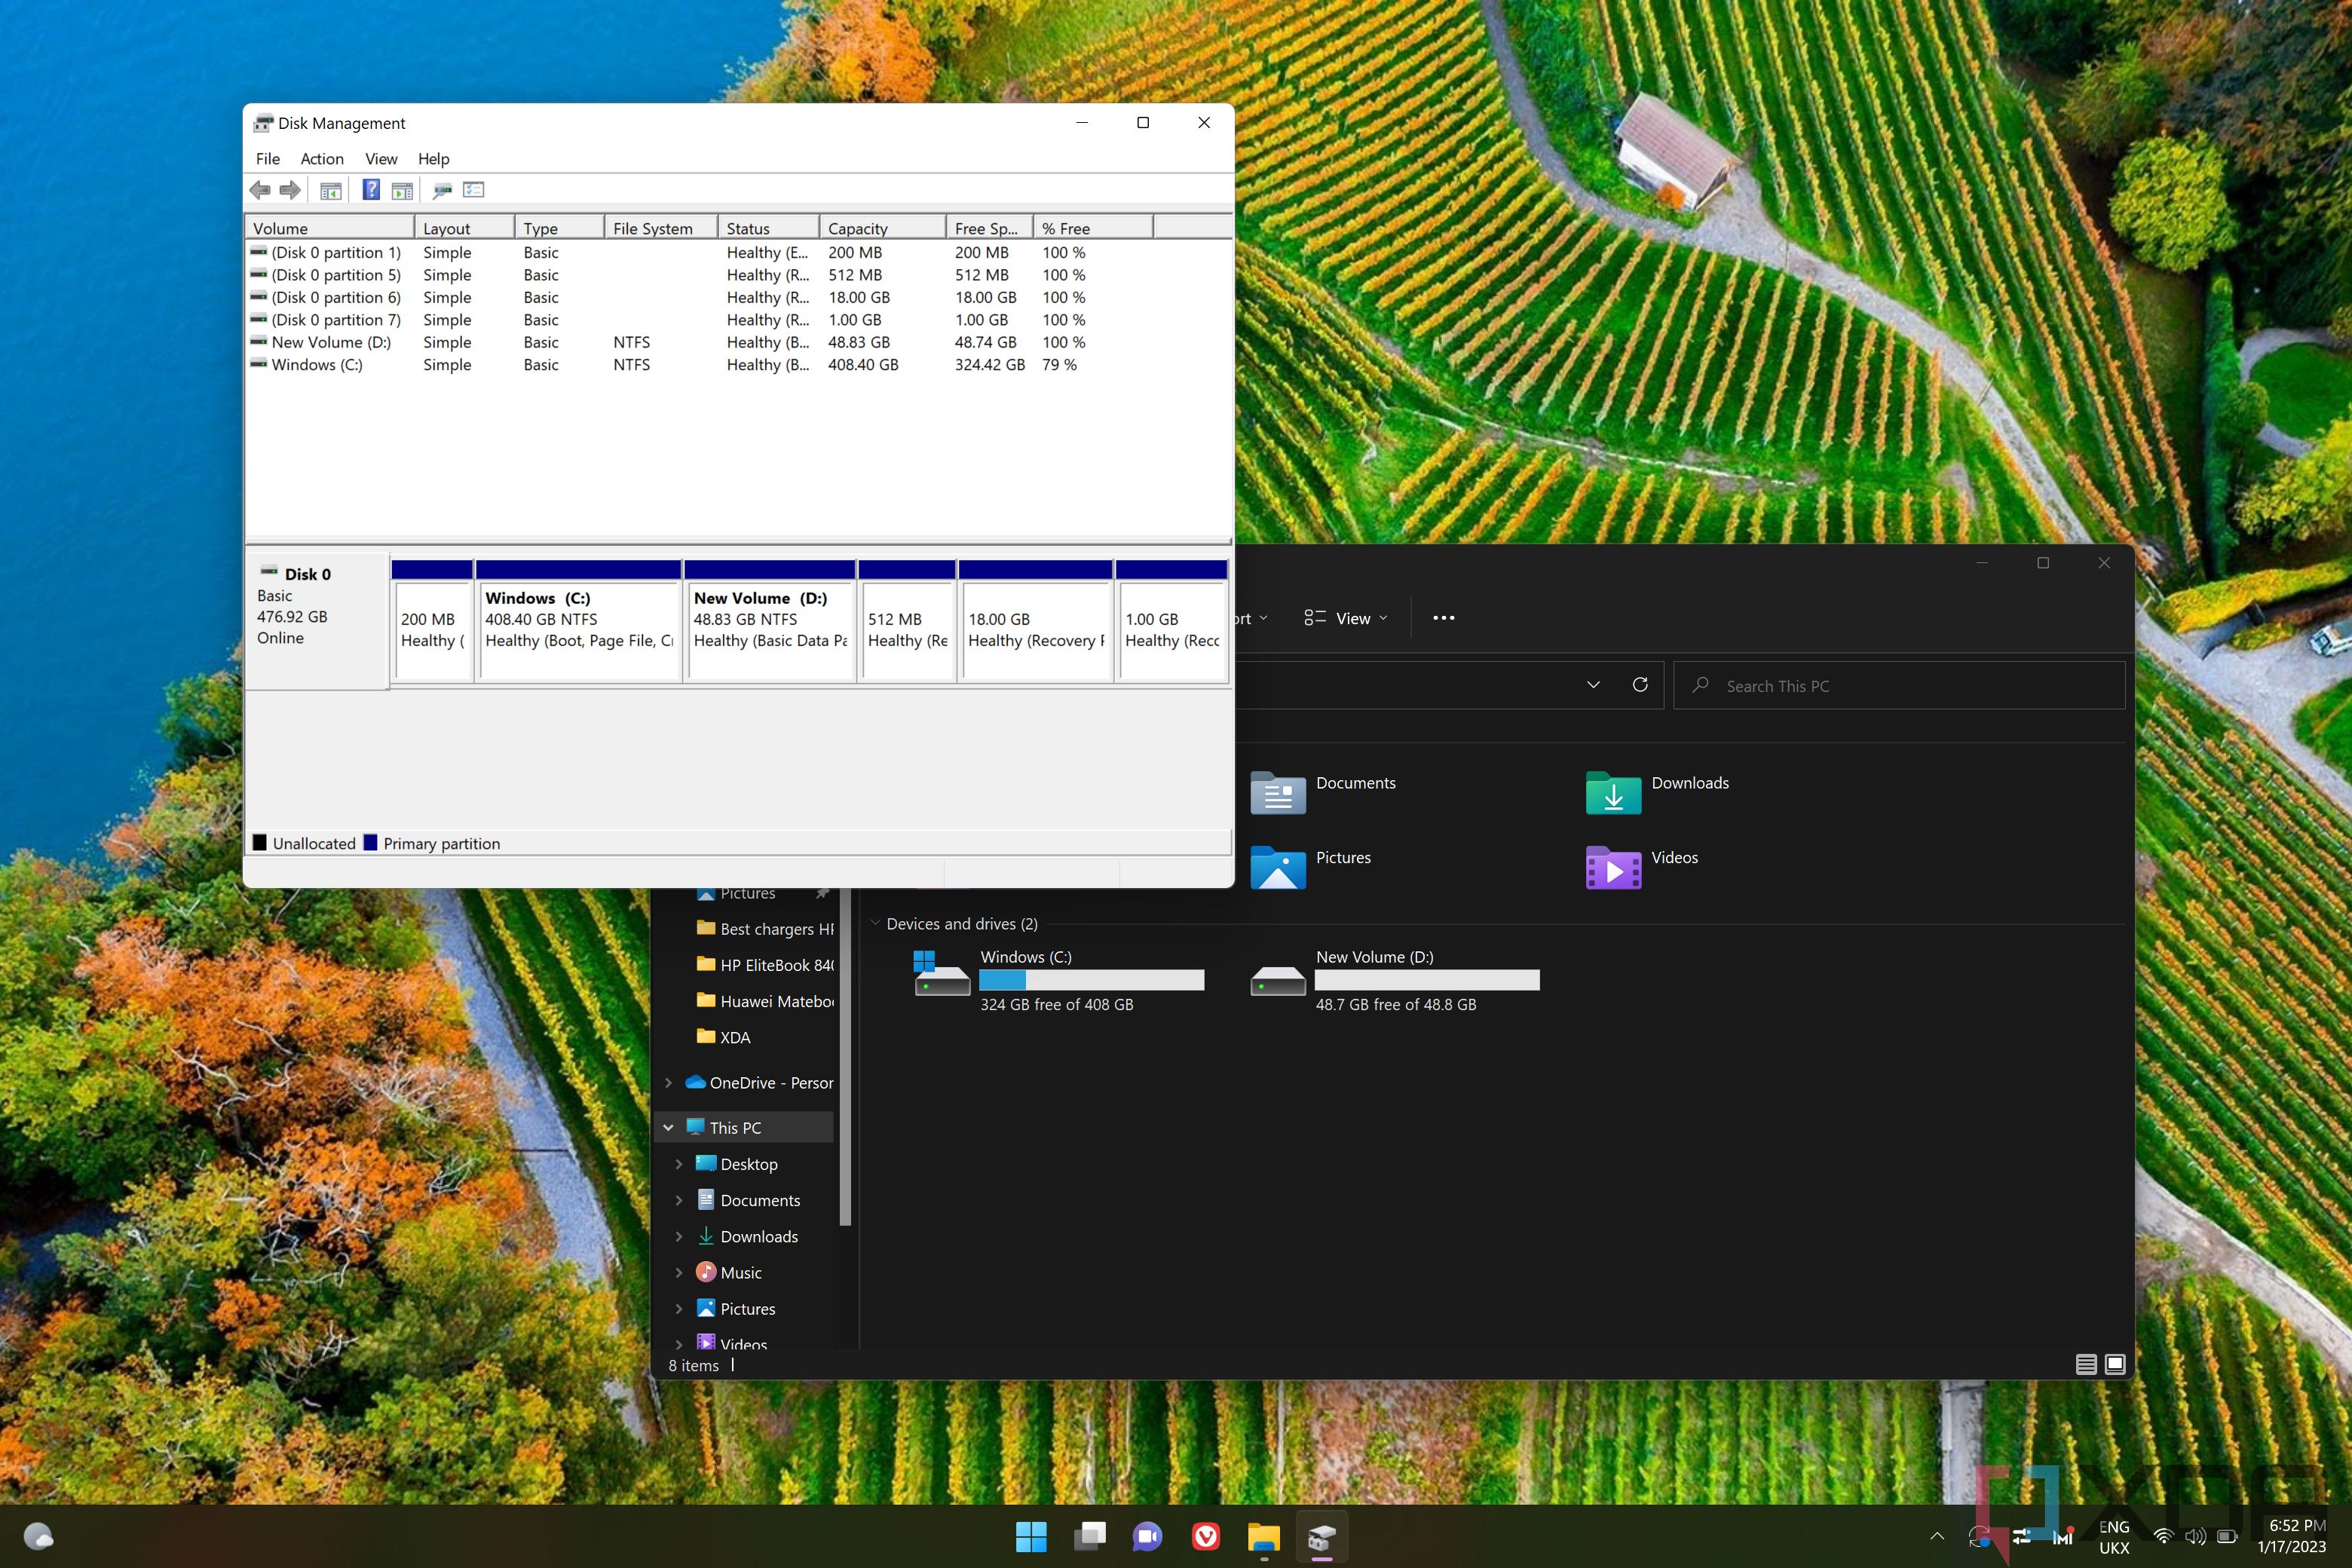Click the Back arrow in Disk Management toolbar
This screenshot has width=2352, height=1568.
click(260, 190)
